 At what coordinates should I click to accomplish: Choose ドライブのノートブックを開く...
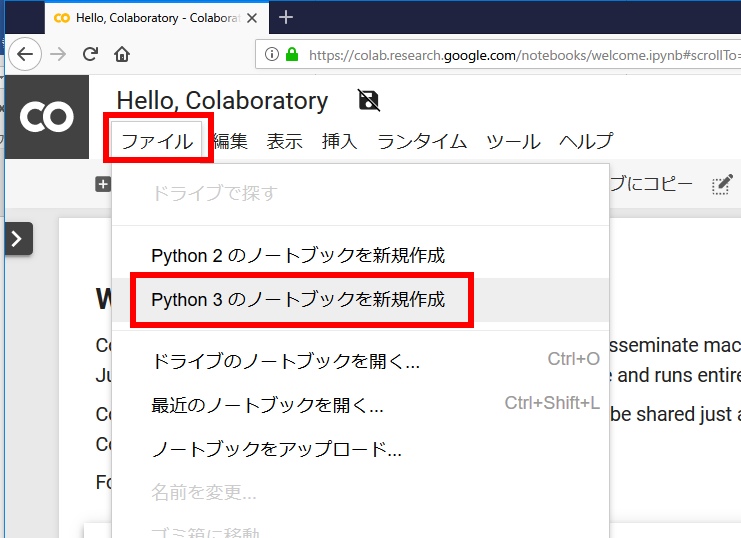coord(361,361)
